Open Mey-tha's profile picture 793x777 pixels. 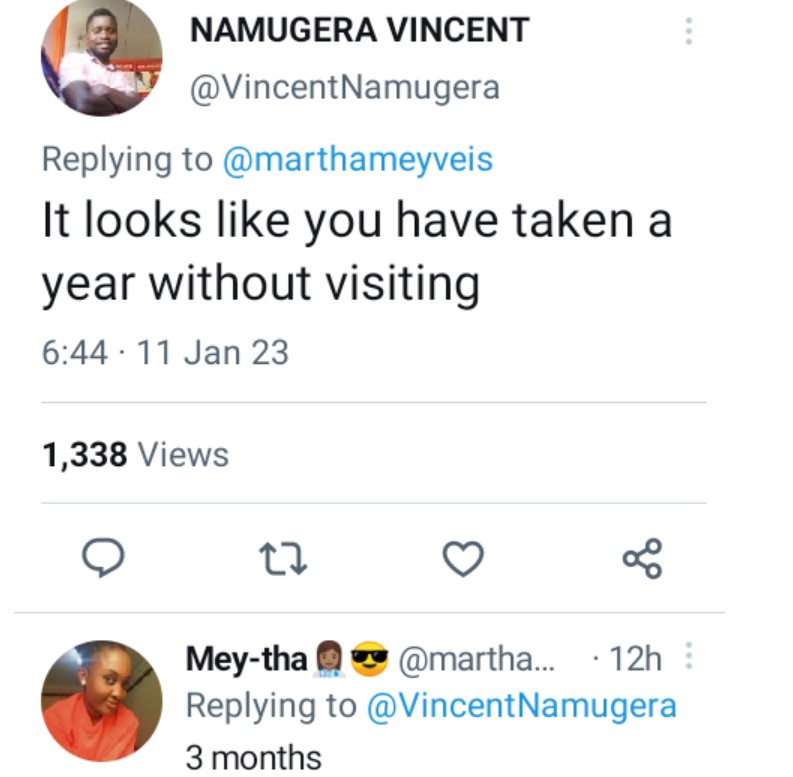coord(101,701)
